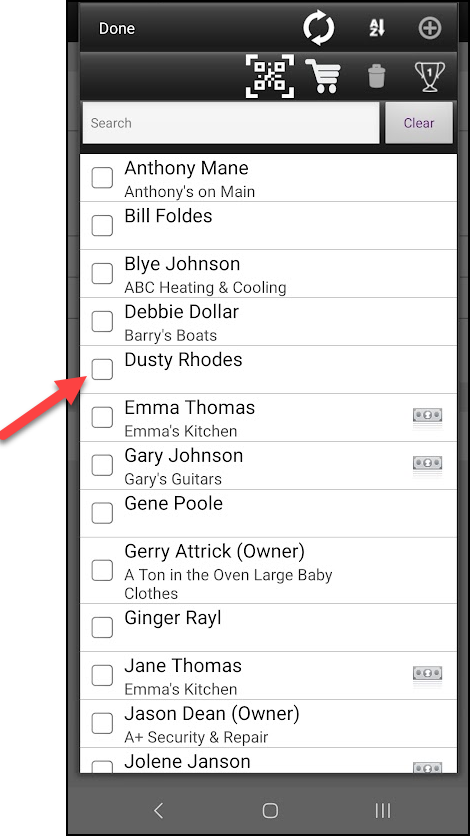Tap the Android back navigation button
470x836 pixels.
pyautogui.click(x=158, y=811)
